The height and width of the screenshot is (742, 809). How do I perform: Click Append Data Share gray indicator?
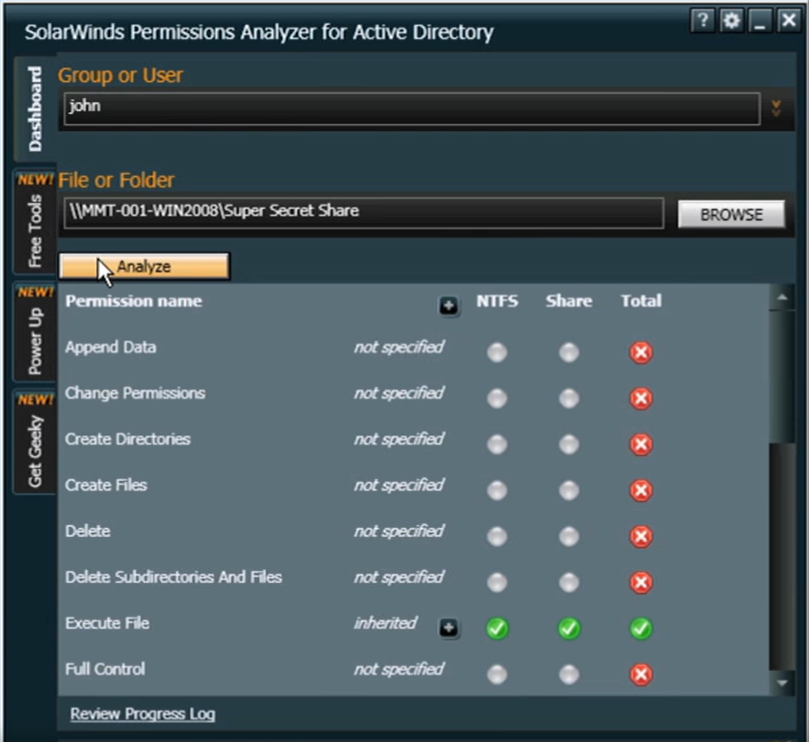(x=569, y=352)
